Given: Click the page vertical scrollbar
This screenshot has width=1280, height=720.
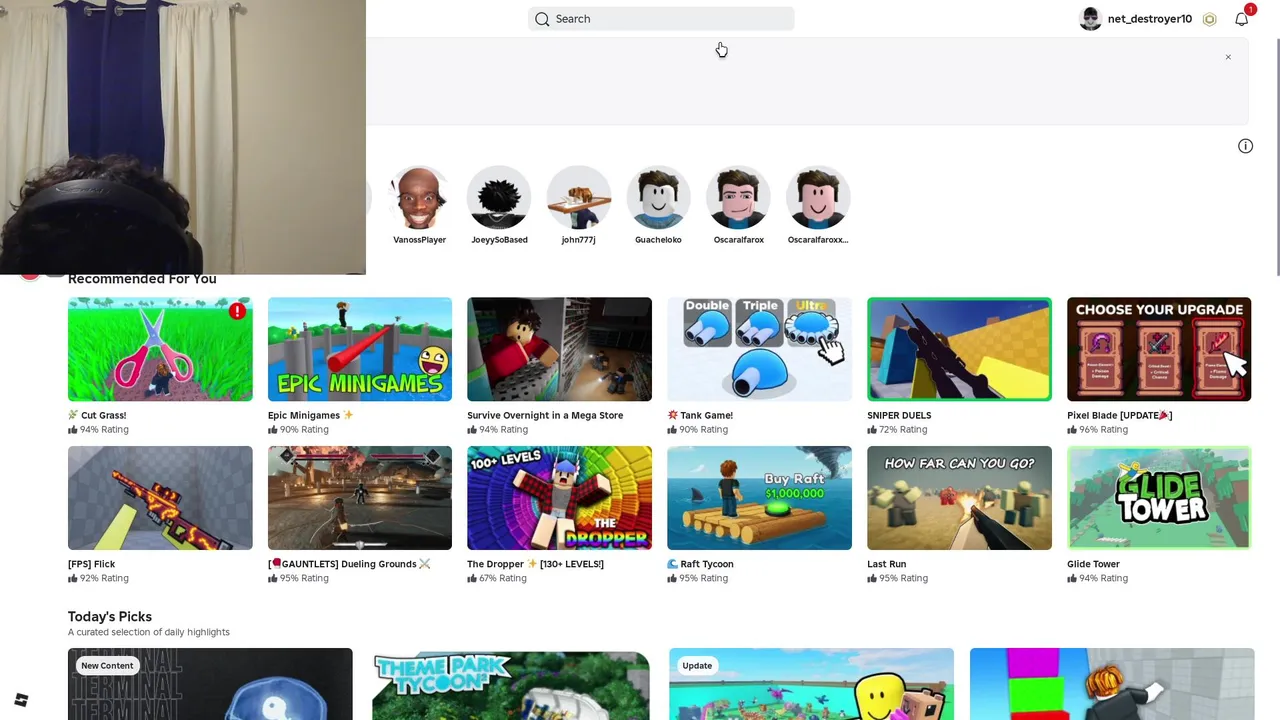Looking at the screenshot, I should 1276,155.
